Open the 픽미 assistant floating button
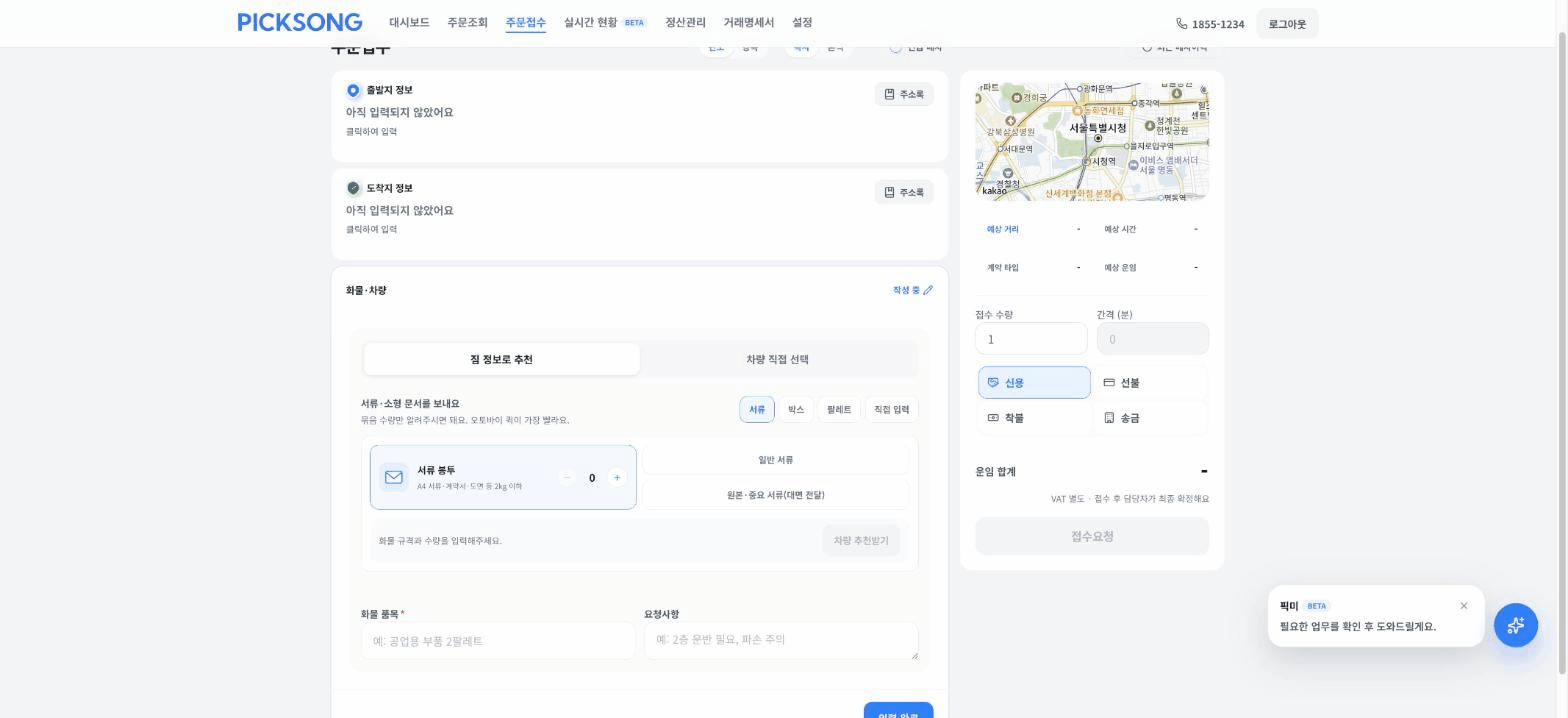 1516,625
